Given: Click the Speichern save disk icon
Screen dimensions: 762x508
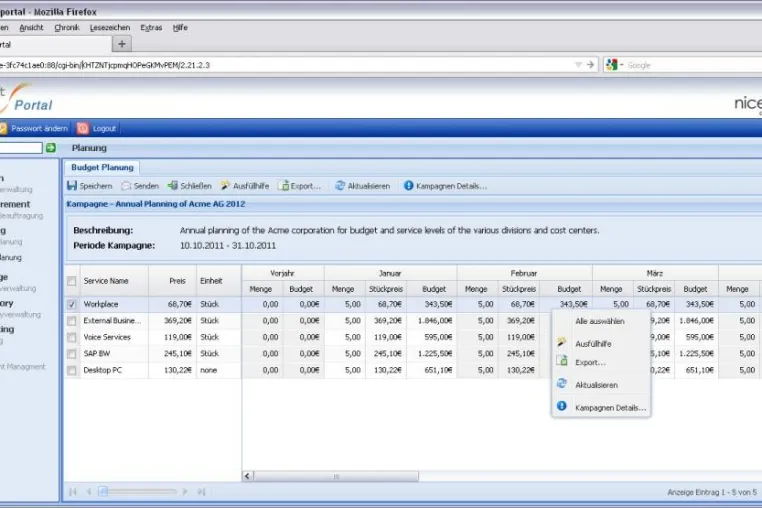Looking at the screenshot, I should [72, 186].
